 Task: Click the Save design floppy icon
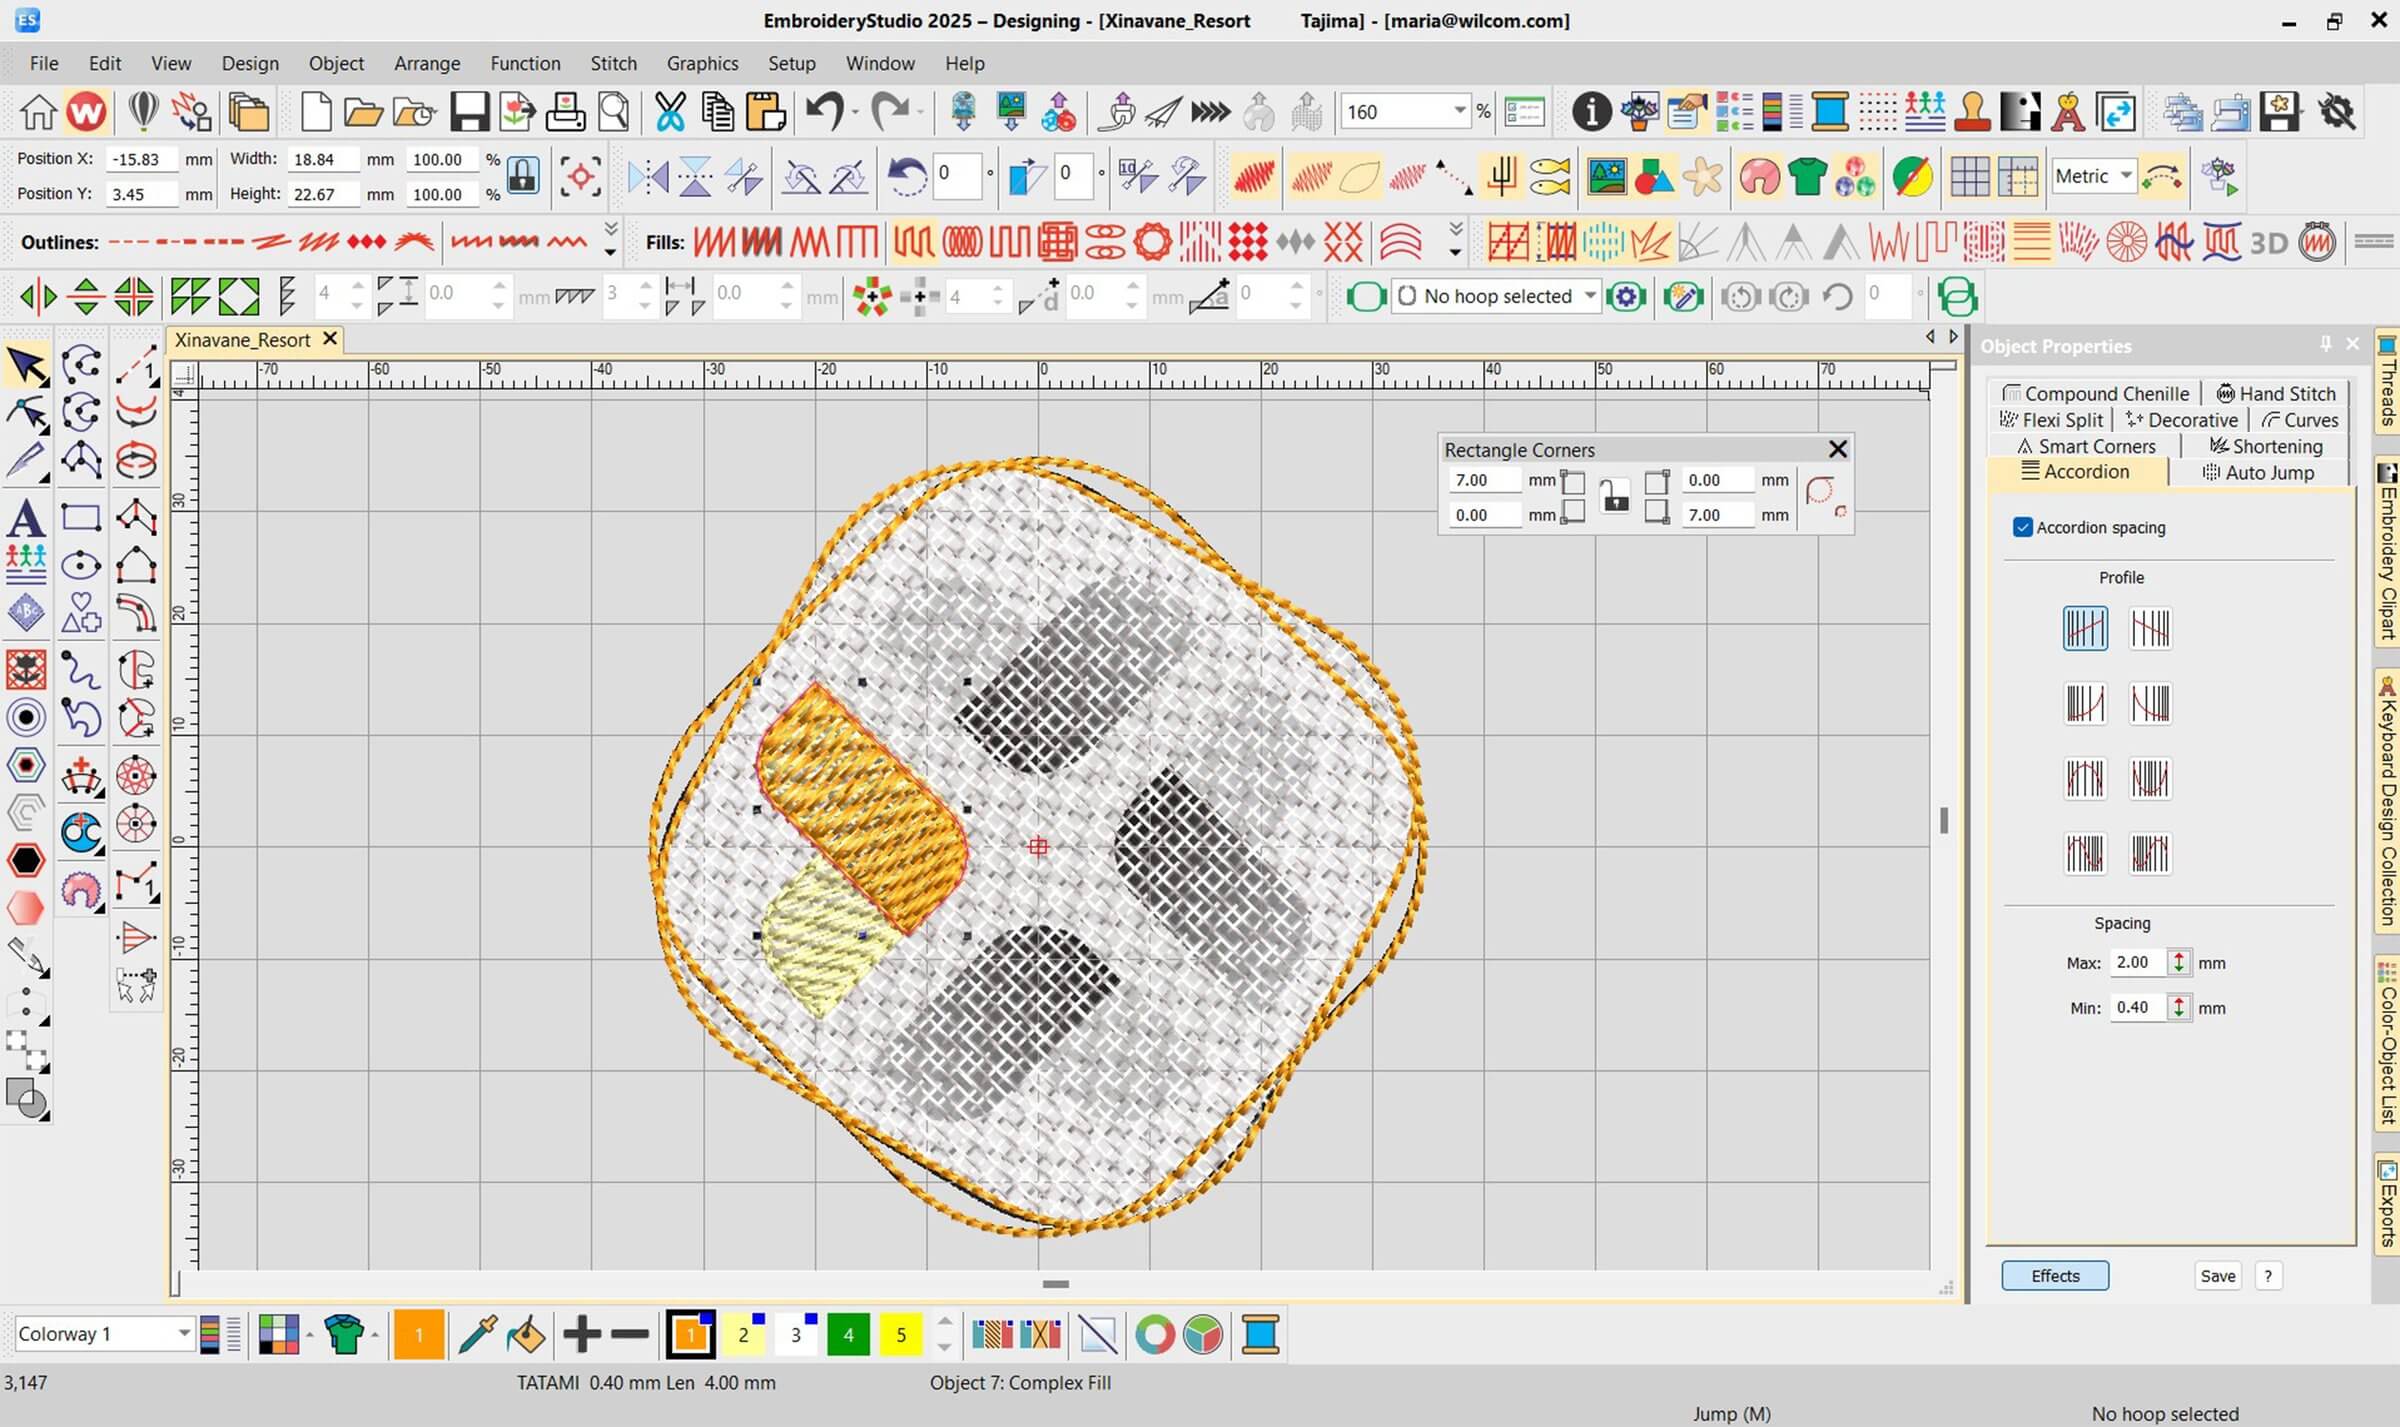pos(469,112)
